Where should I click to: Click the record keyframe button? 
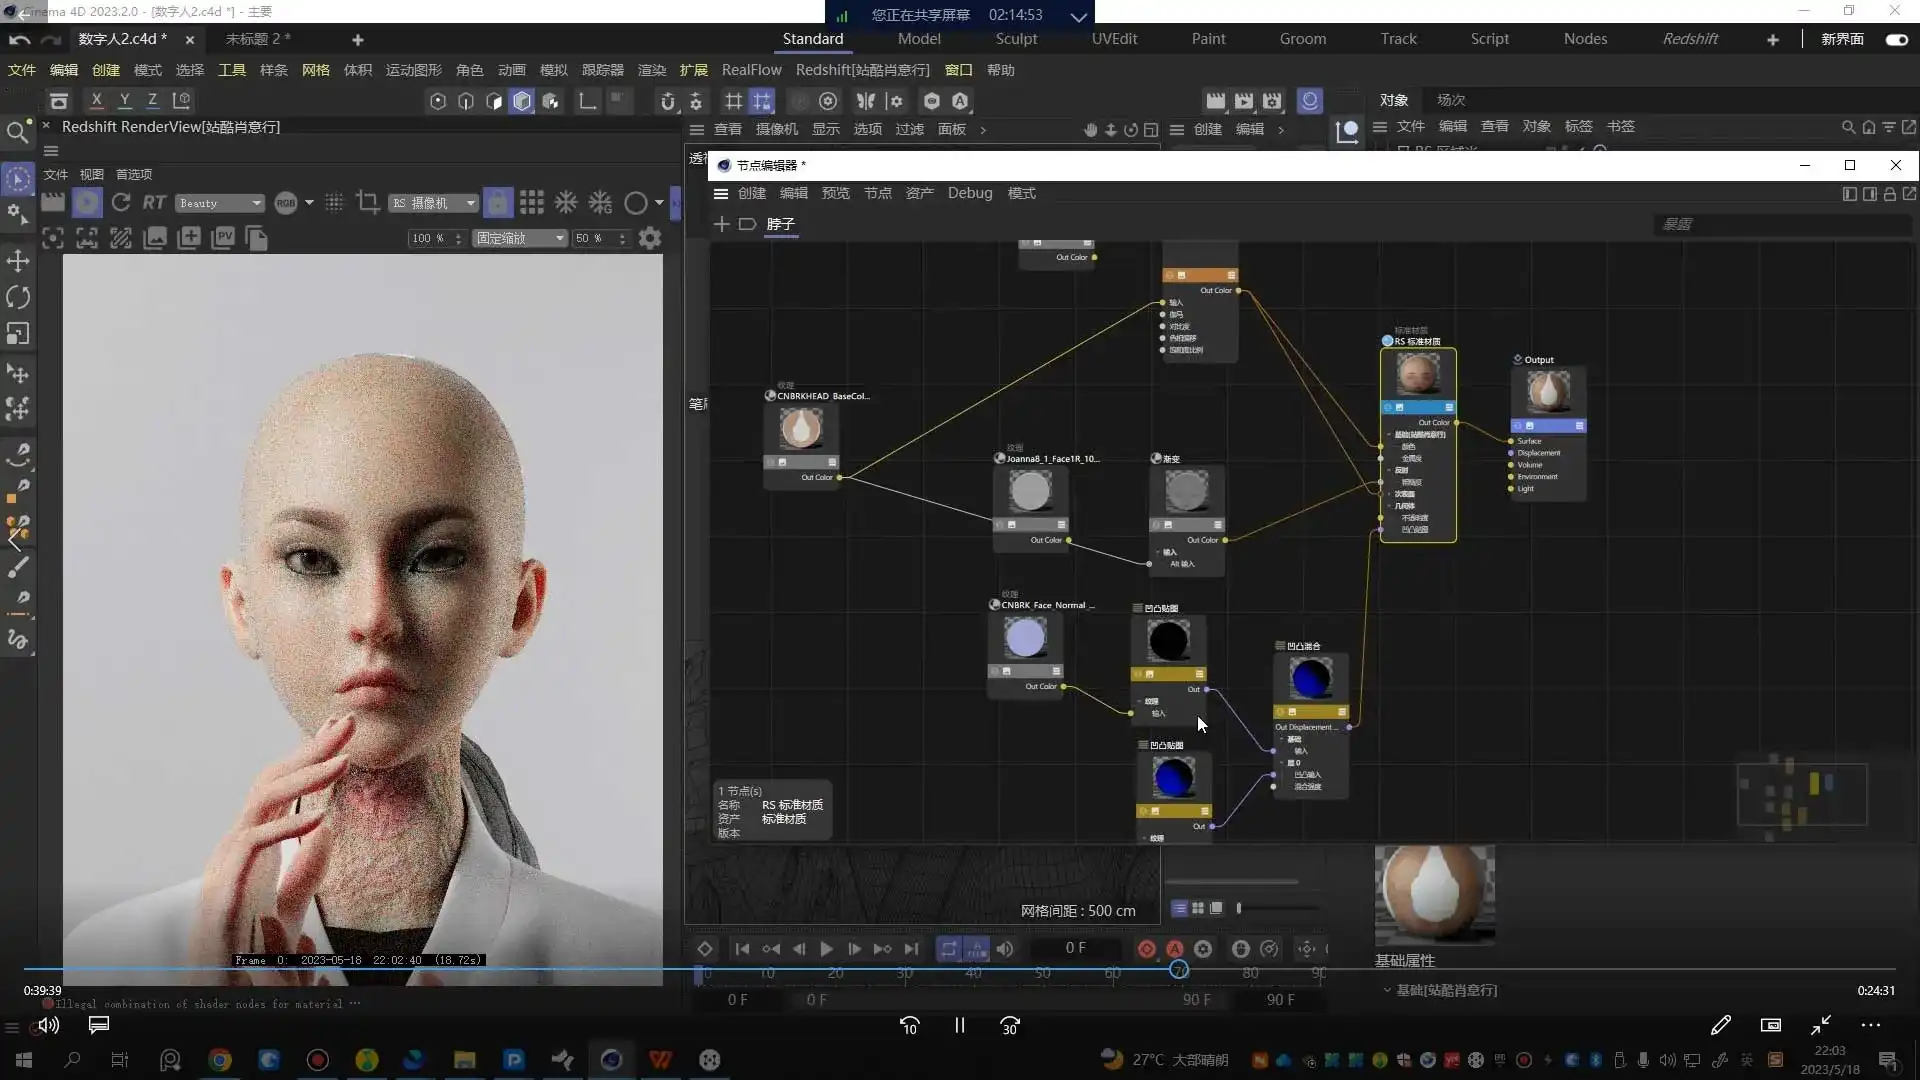(1147, 949)
